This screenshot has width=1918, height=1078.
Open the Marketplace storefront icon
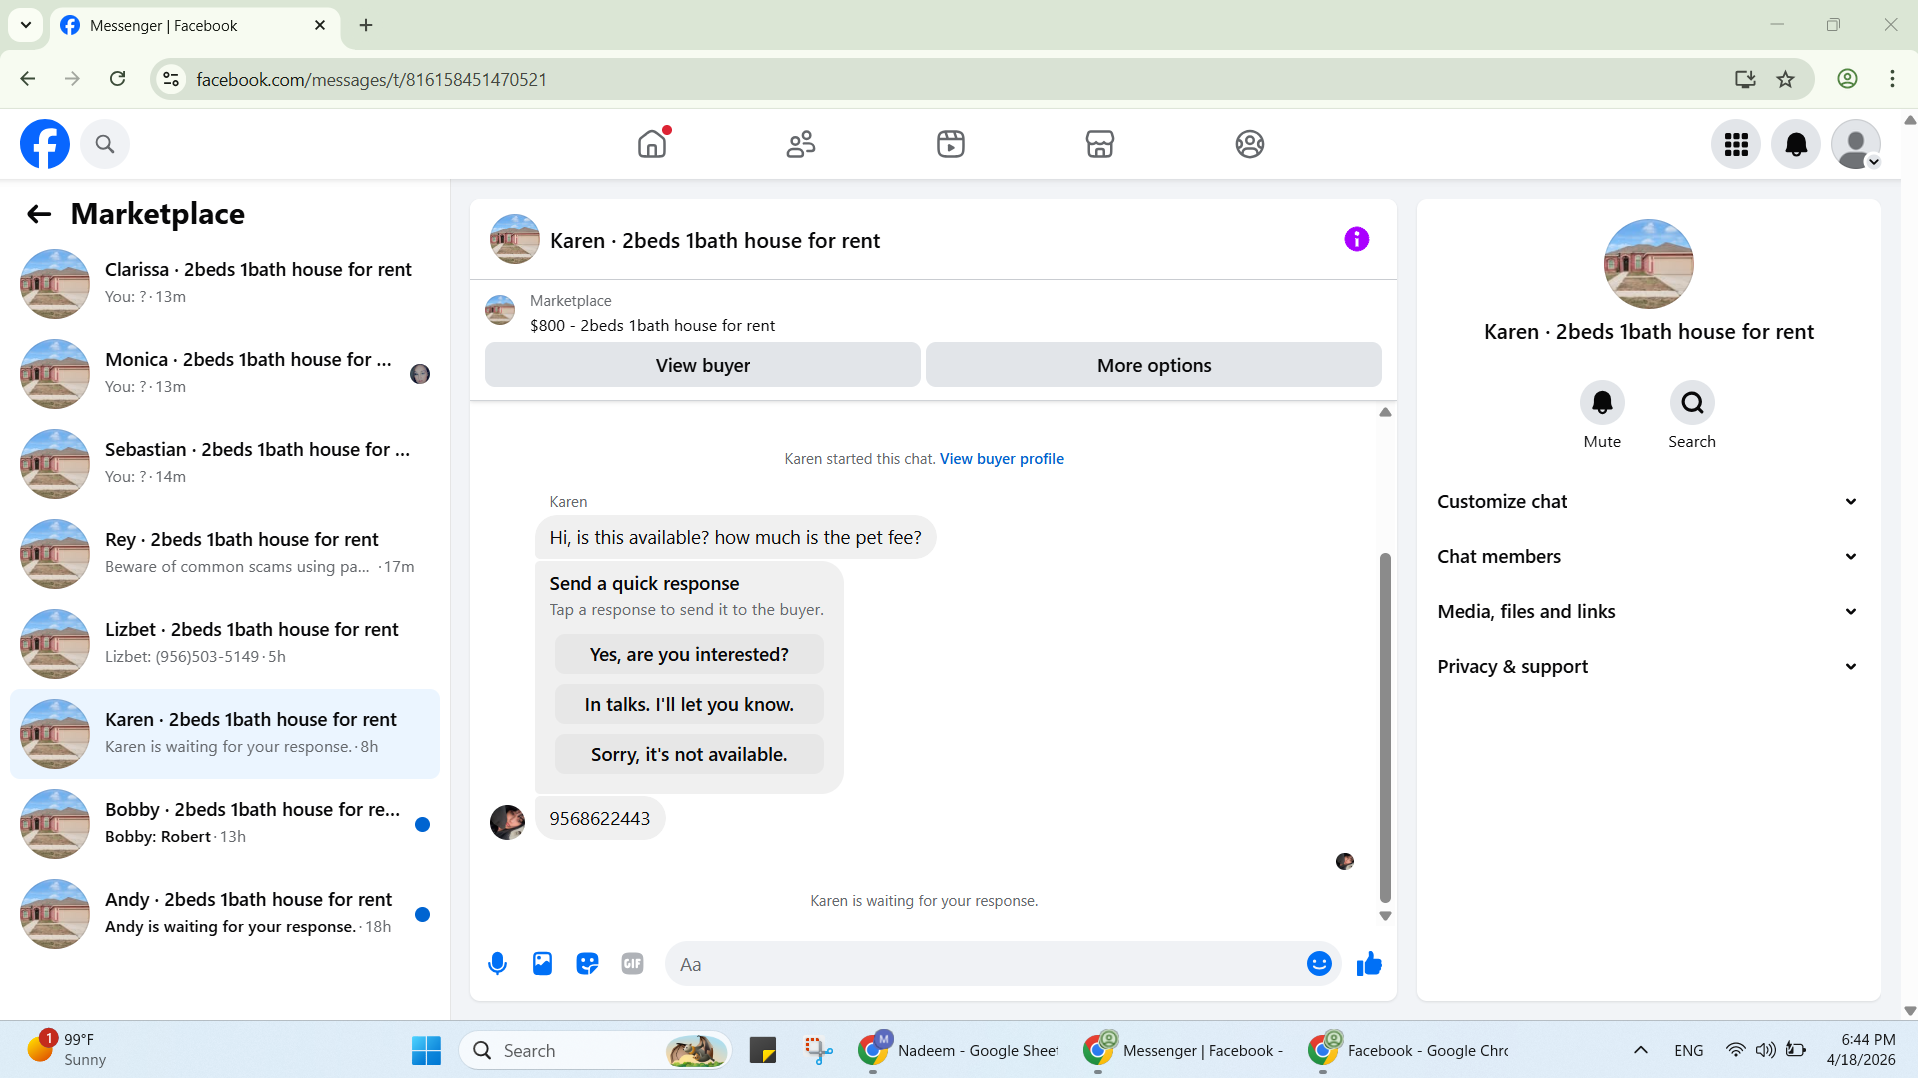(x=1100, y=144)
